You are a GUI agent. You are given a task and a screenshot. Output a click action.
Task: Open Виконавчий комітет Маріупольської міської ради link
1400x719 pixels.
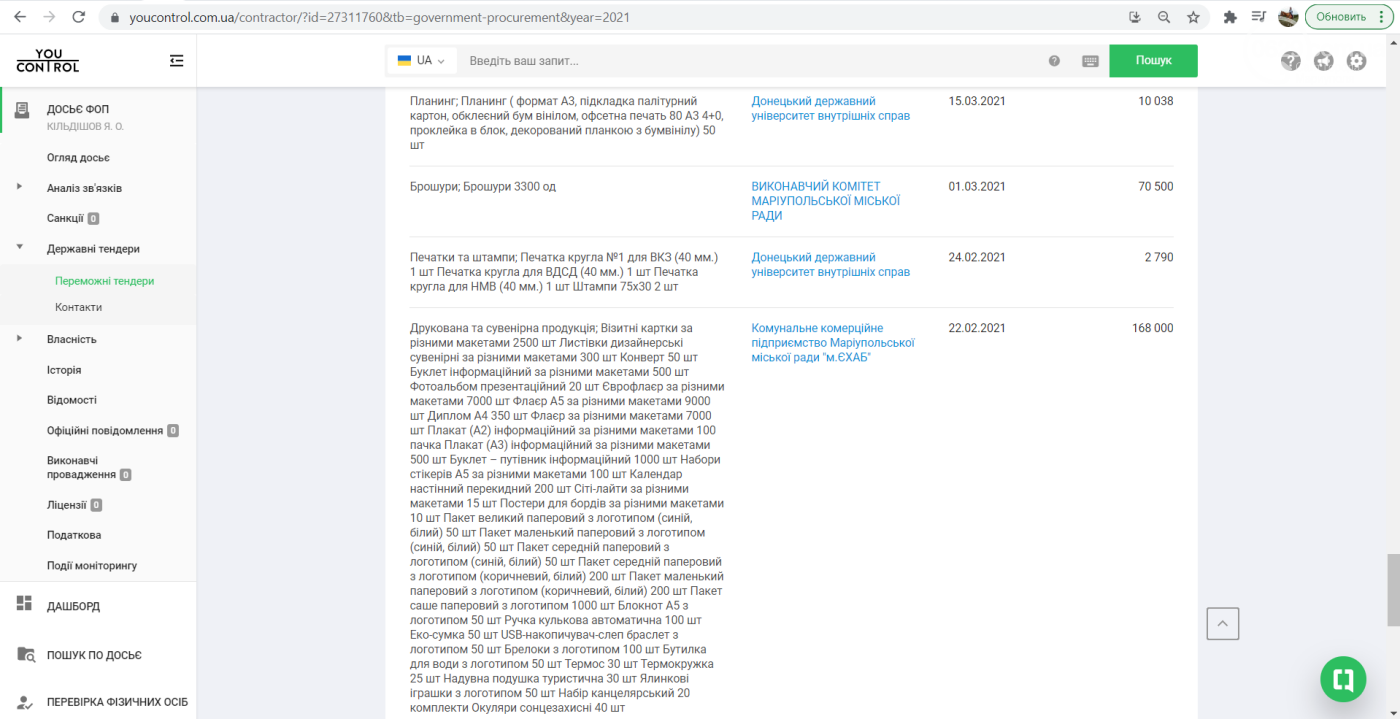coord(826,201)
